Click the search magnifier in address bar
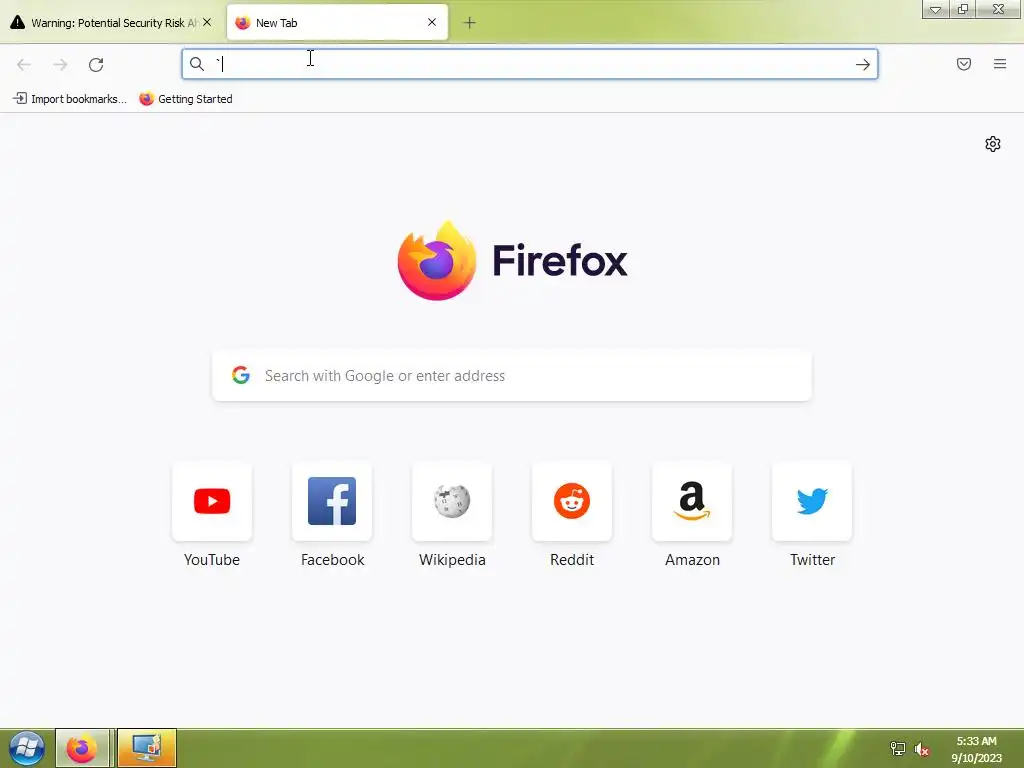Viewport: 1024px width, 768px height. [197, 64]
